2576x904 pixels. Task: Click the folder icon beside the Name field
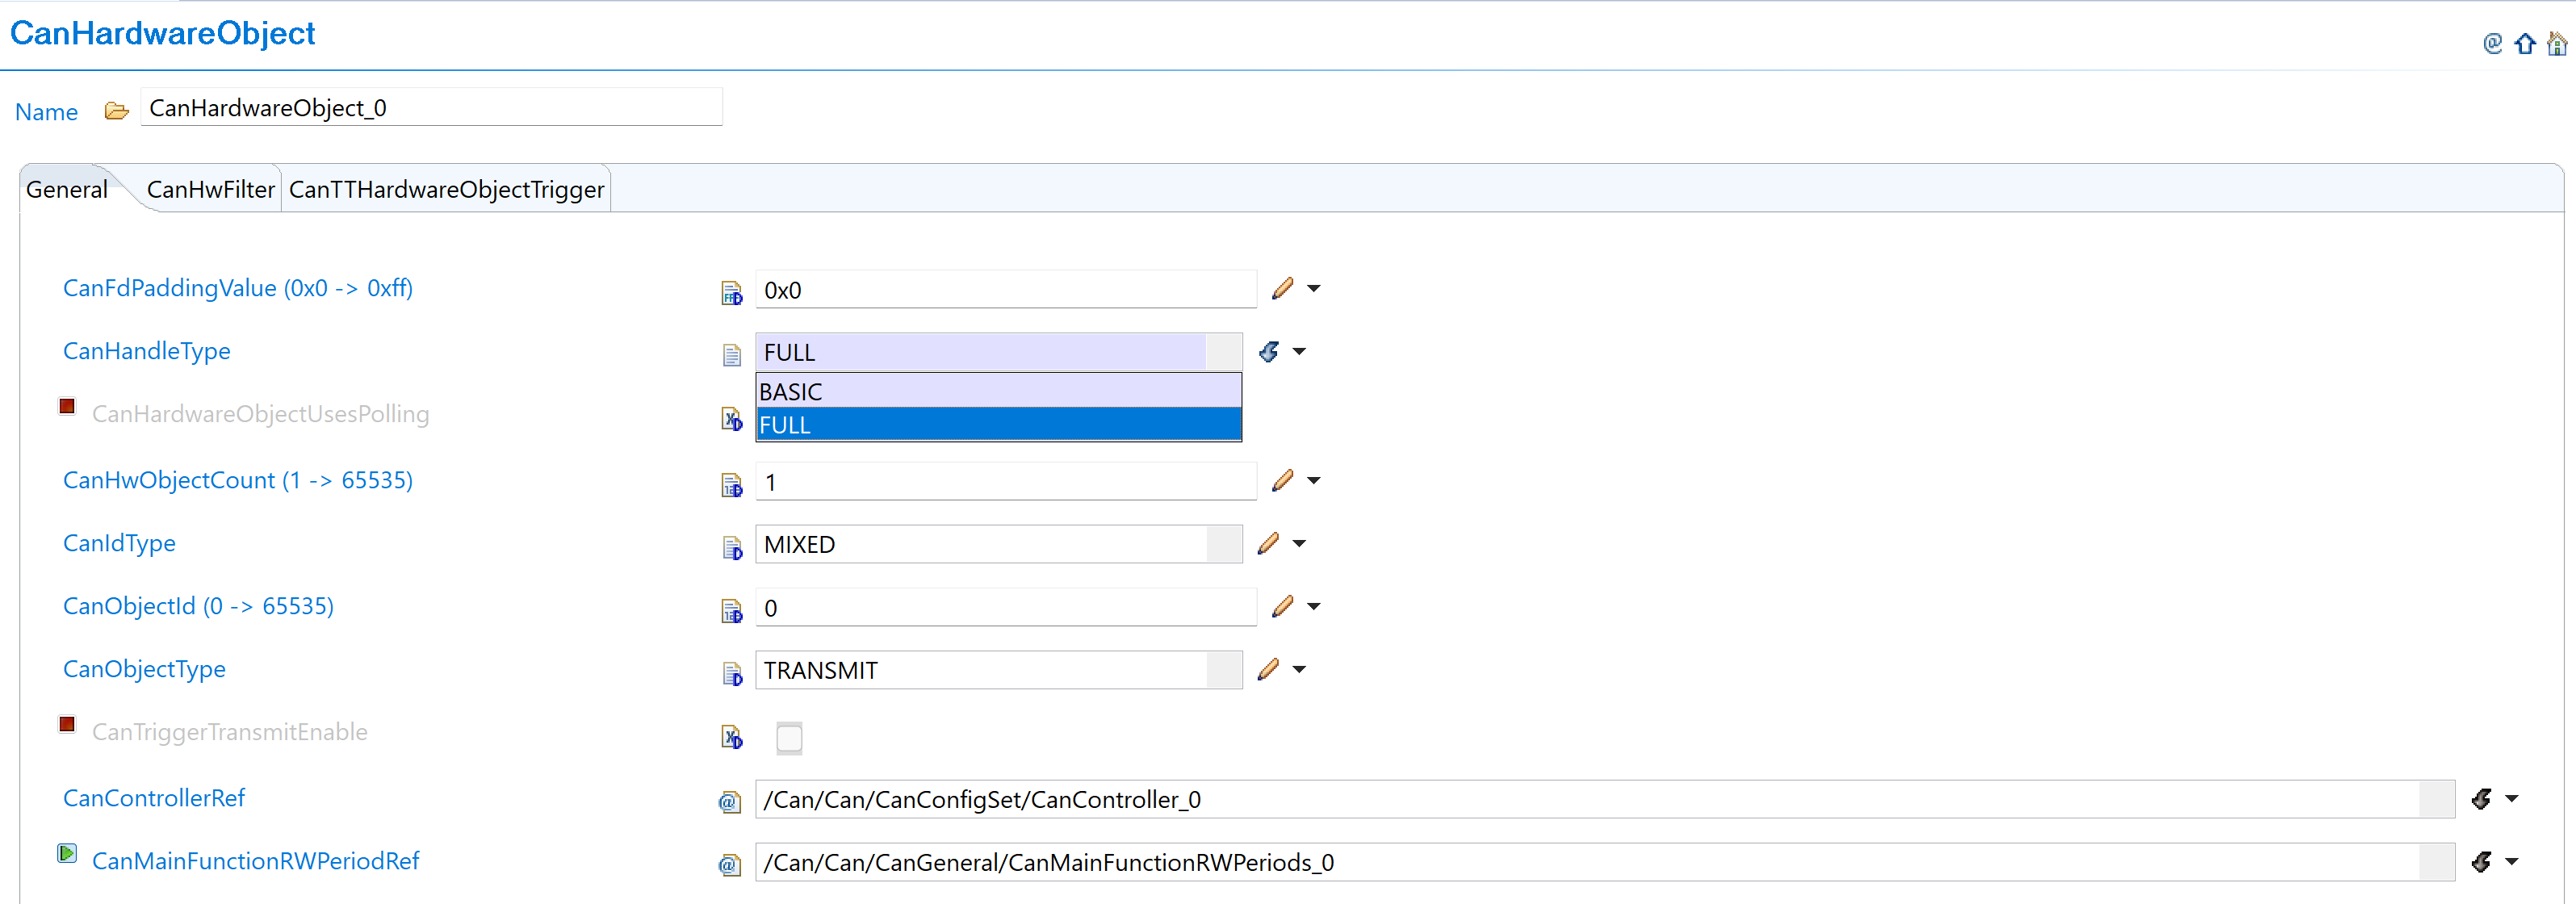click(116, 109)
